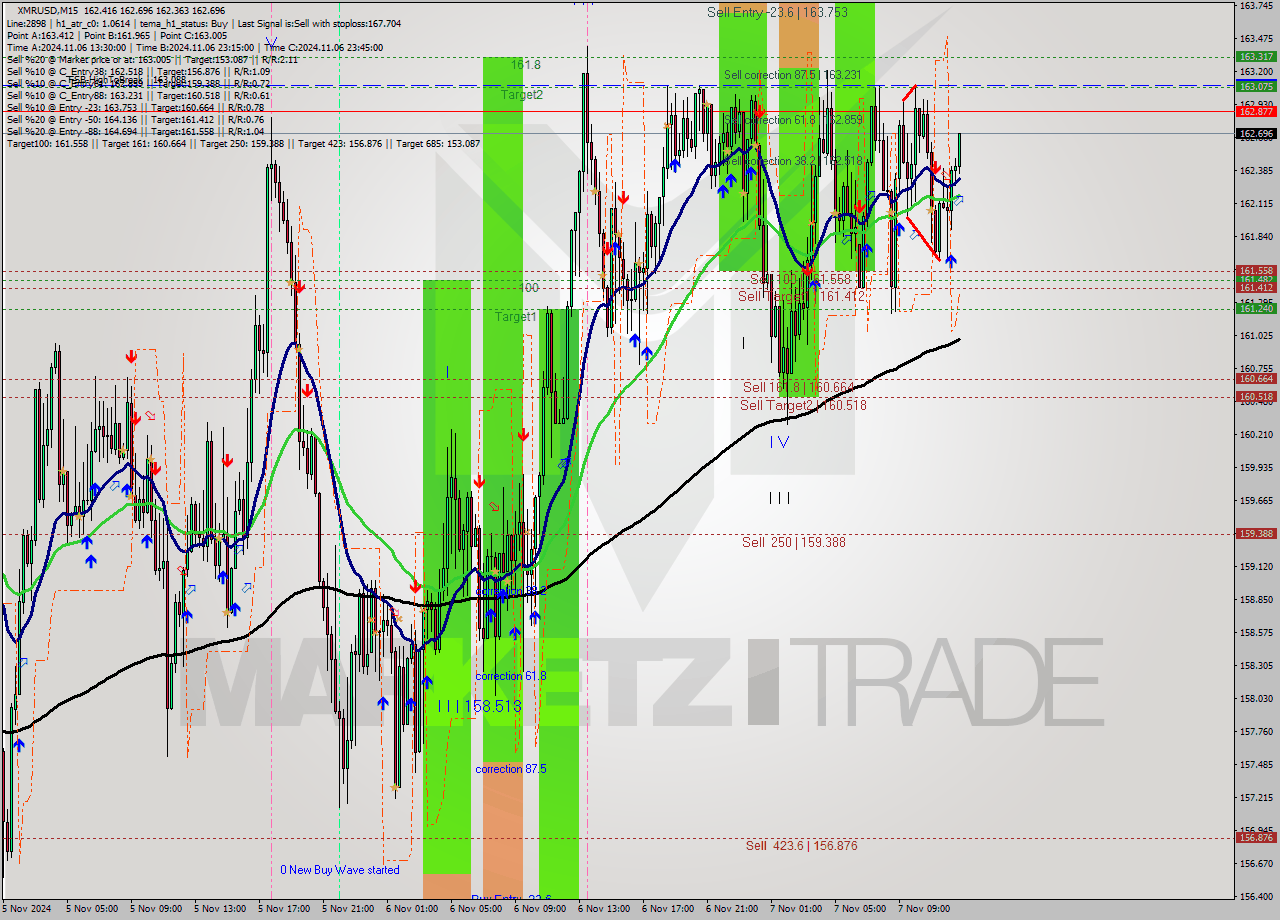Click the red 156.876 price tag
Viewport: 1280px width, 920px height.
coord(1256,838)
